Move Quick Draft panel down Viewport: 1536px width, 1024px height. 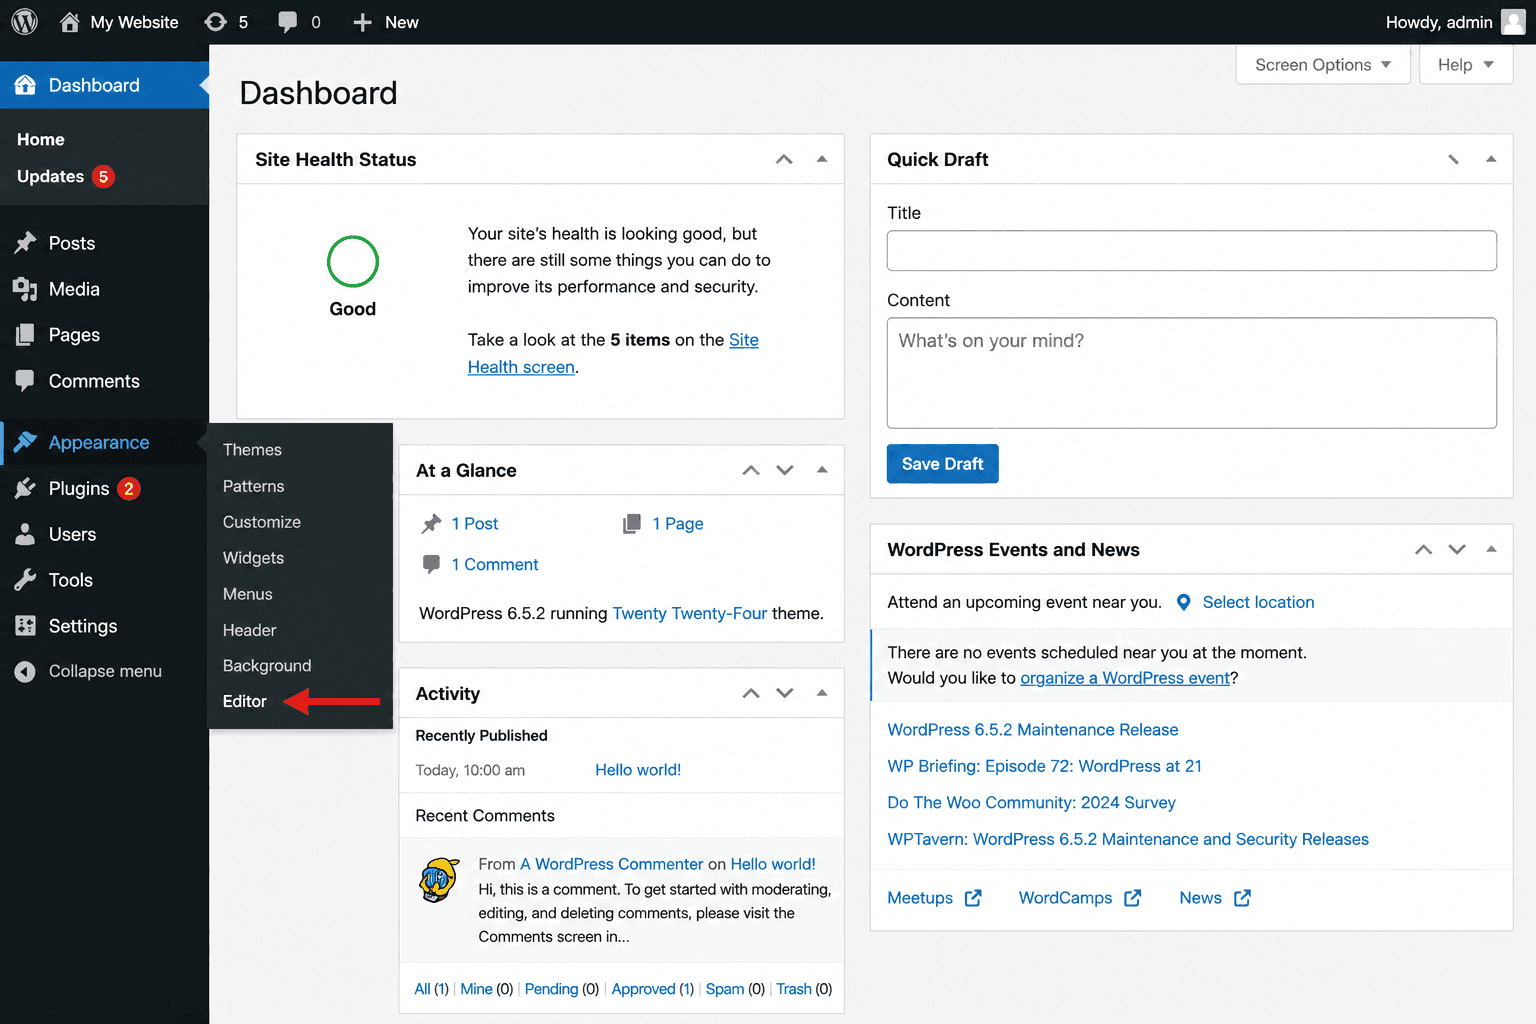pyautogui.click(x=1453, y=159)
